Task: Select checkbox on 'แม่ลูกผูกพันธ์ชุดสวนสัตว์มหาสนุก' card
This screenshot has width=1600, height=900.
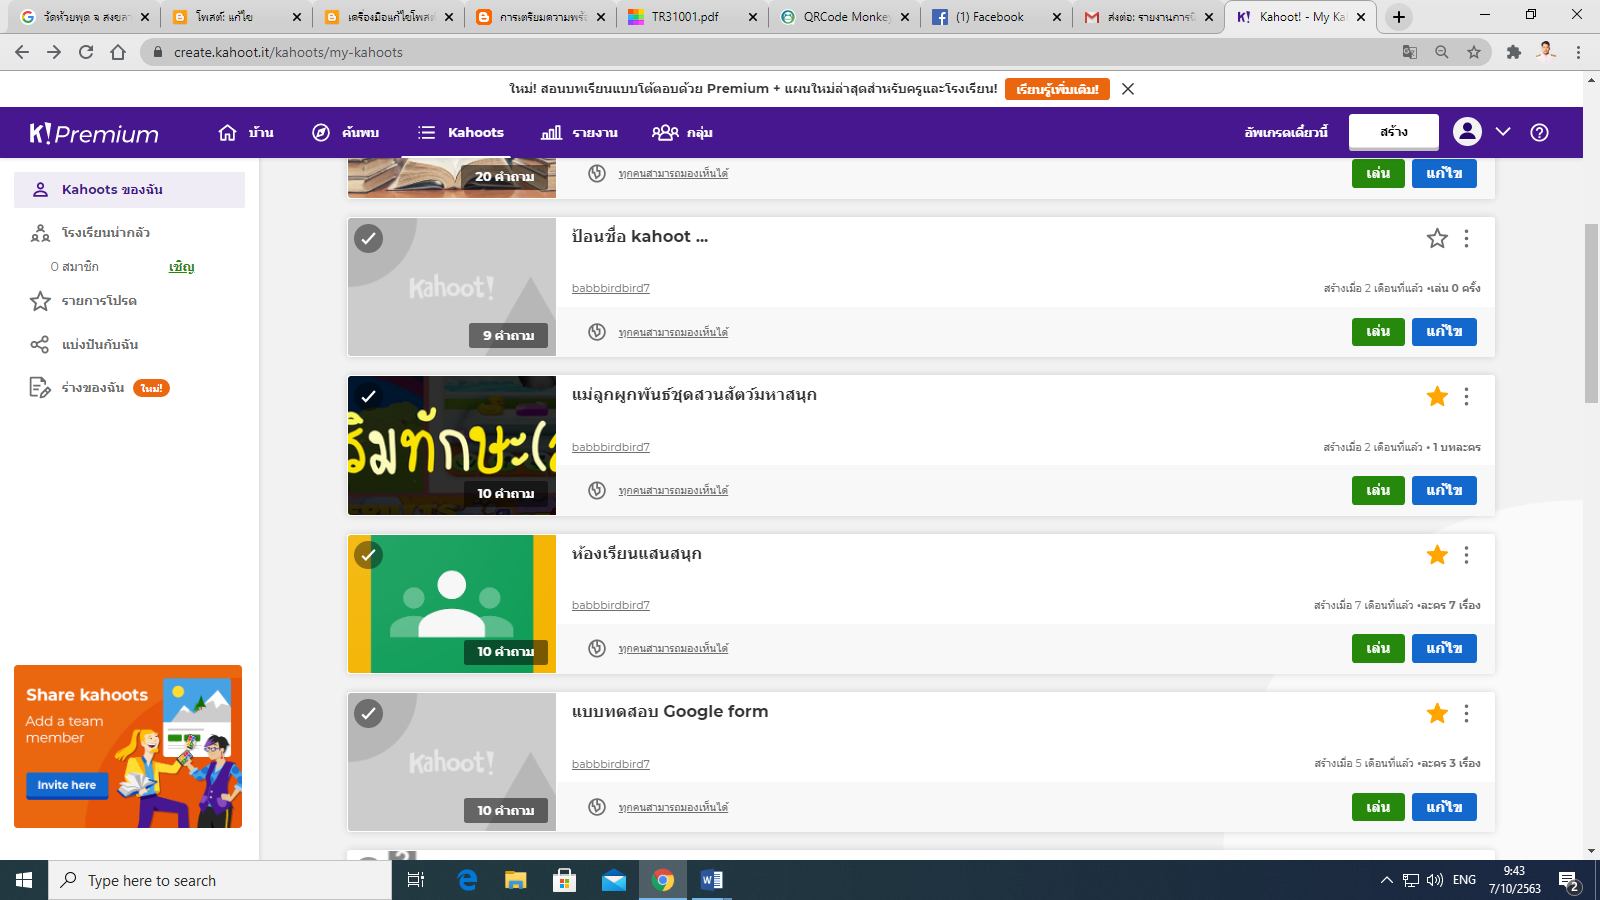Action: (x=369, y=396)
